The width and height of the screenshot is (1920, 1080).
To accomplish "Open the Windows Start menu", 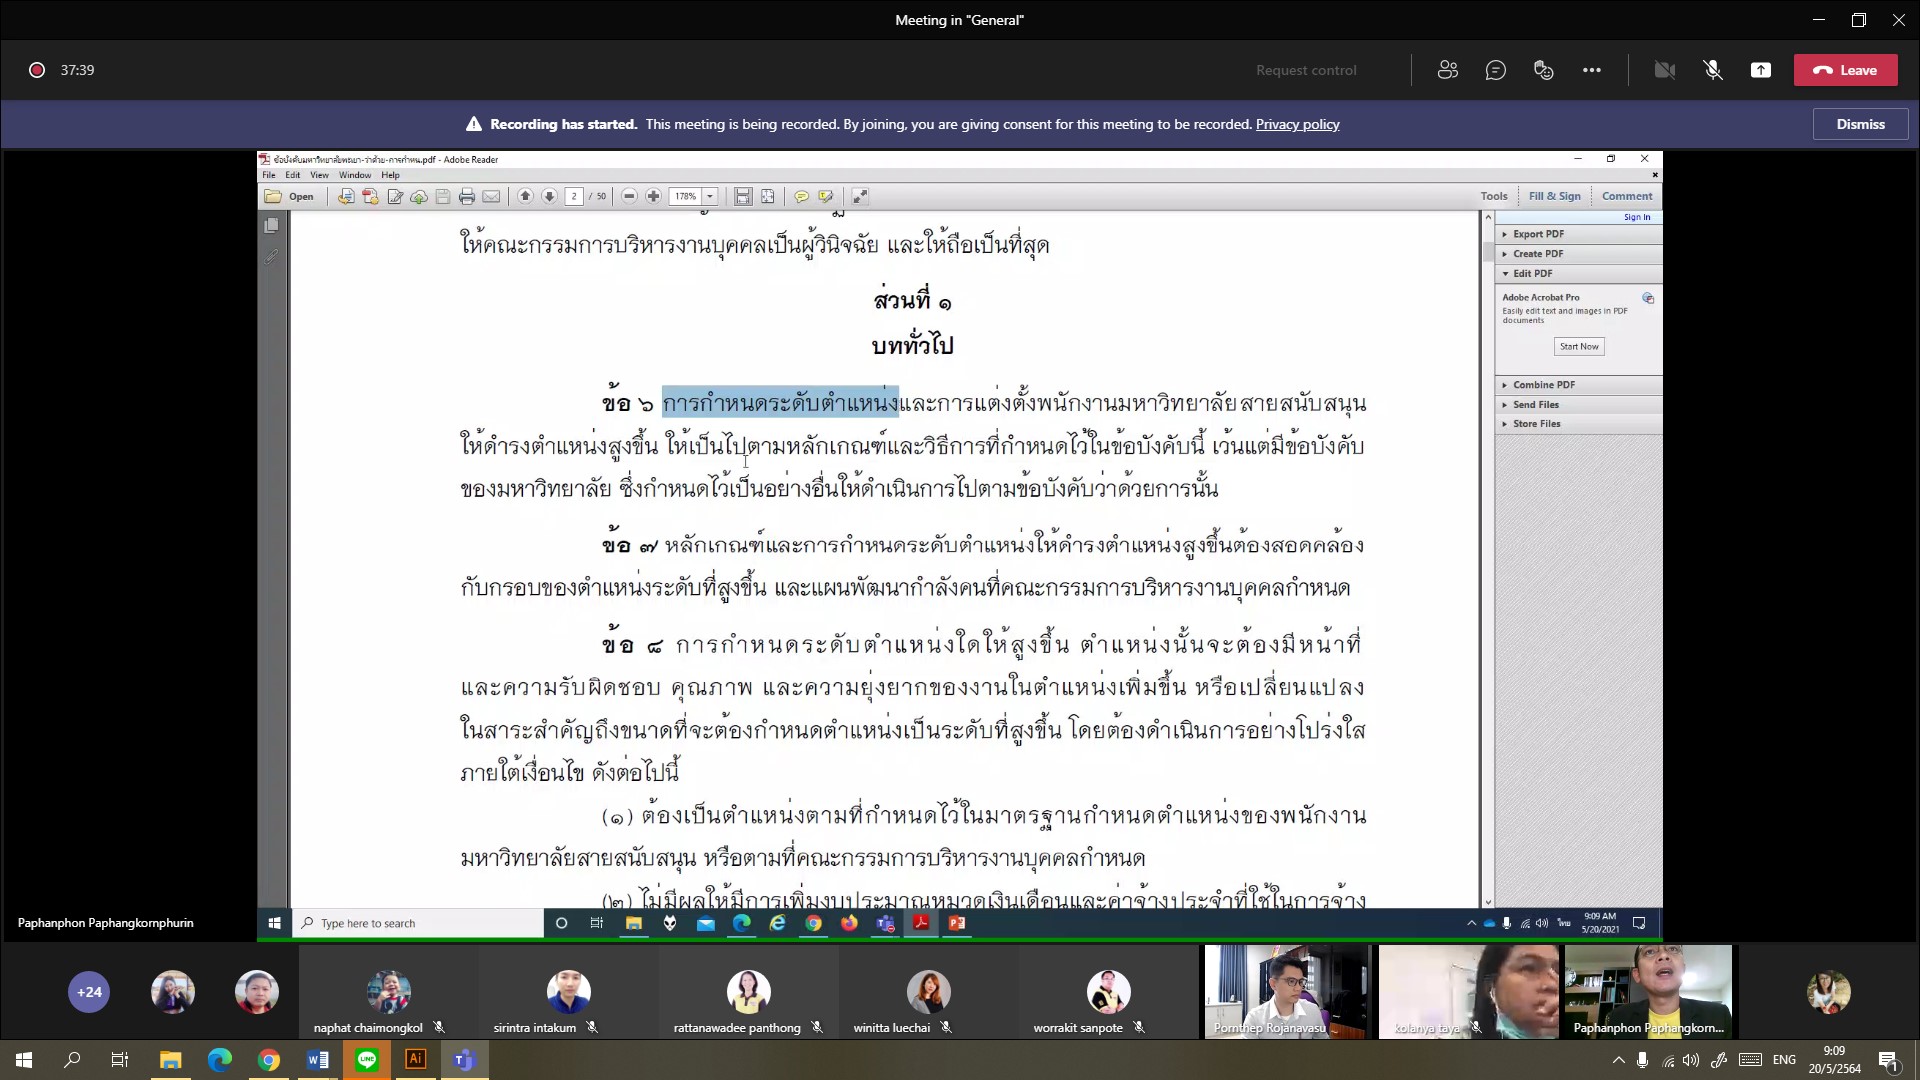I will (x=24, y=1060).
